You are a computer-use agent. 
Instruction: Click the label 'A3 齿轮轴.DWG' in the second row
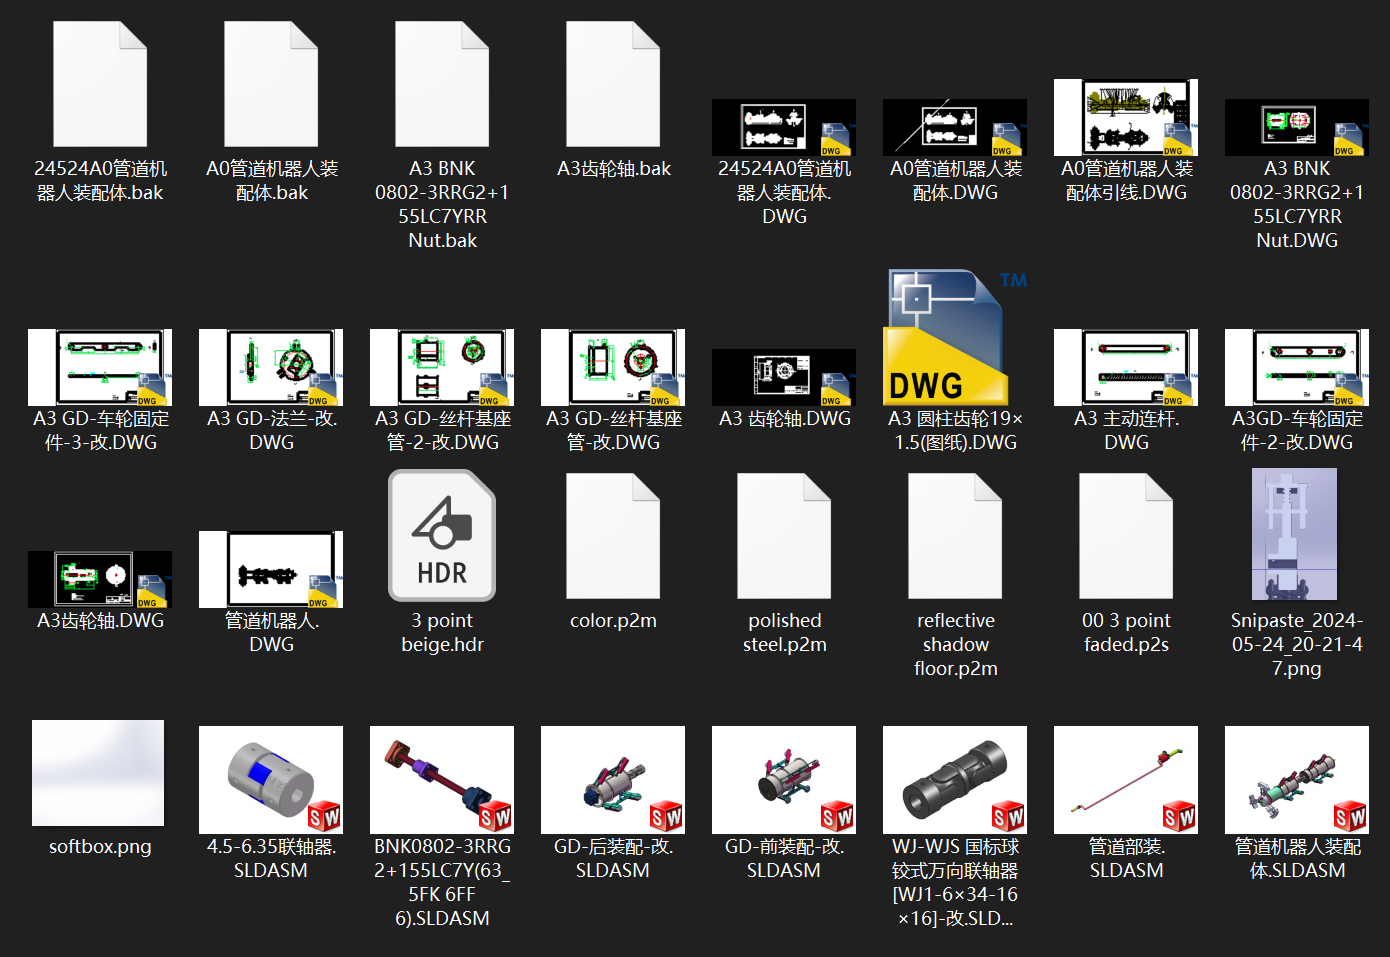(784, 418)
